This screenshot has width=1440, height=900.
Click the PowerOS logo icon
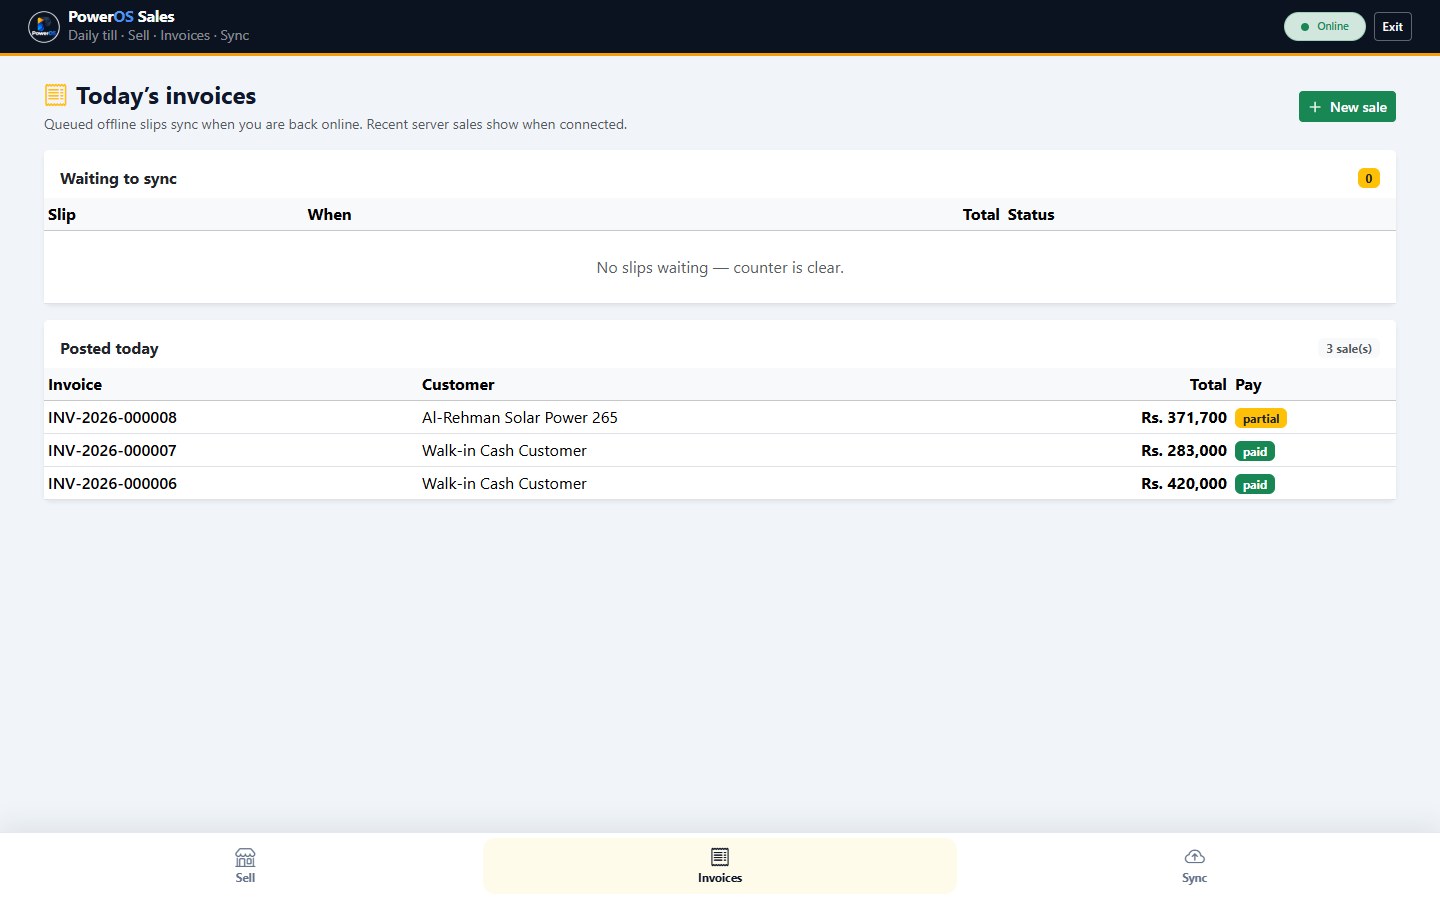[x=44, y=26]
